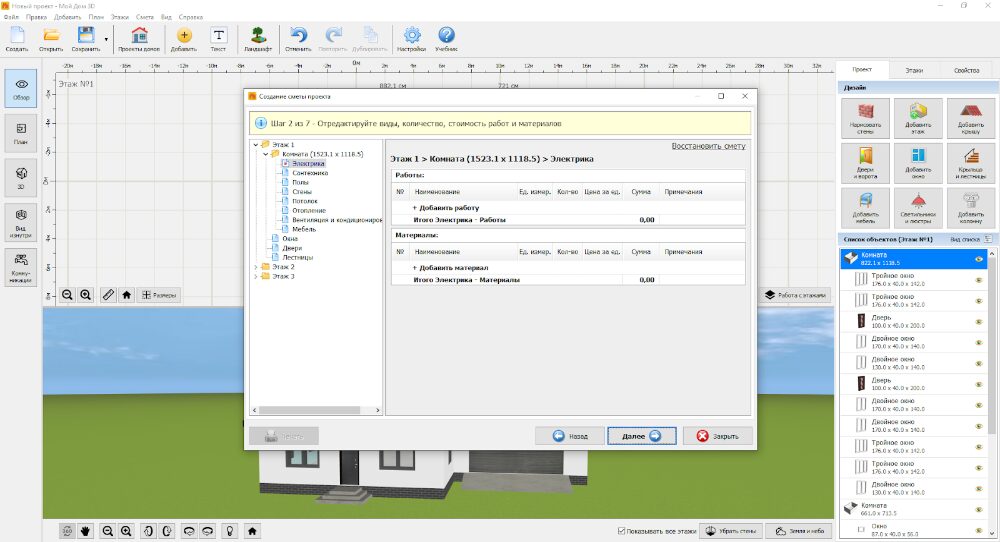Zoom in on the 2D plan toolbar

coord(85,295)
